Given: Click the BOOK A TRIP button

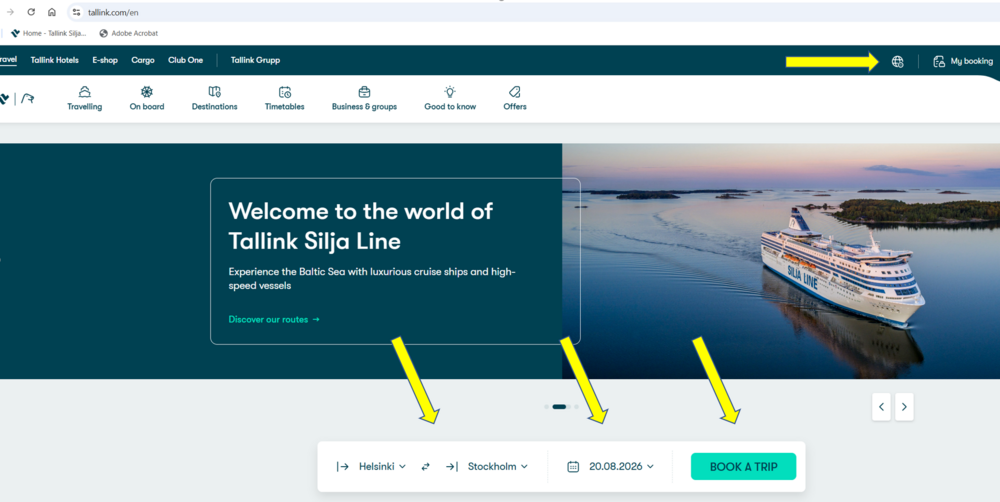Looking at the screenshot, I should click(x=743, y=466).
